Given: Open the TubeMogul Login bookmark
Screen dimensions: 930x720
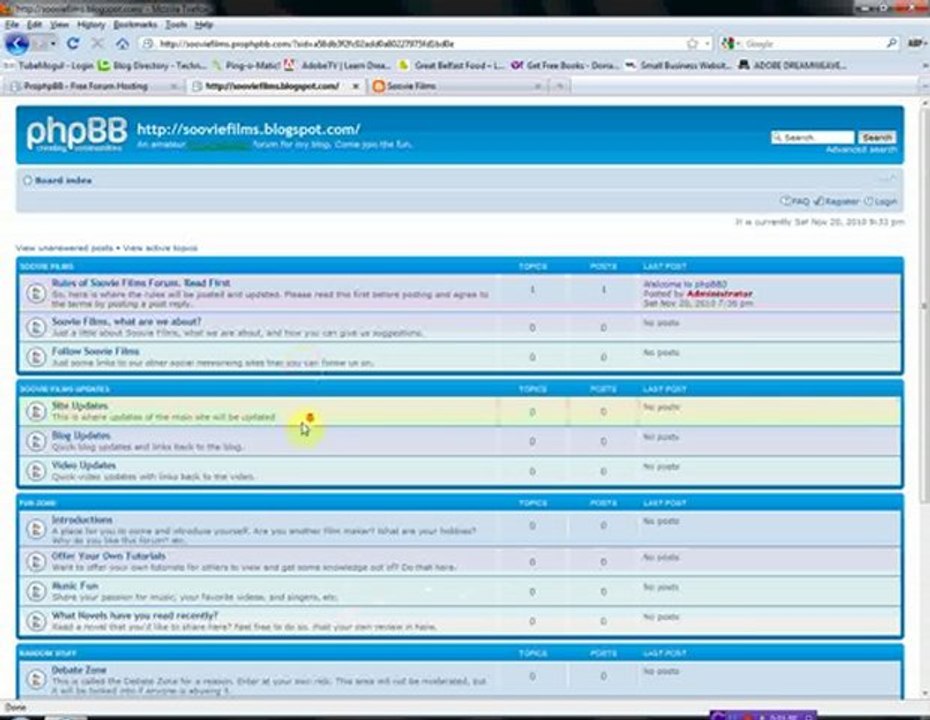Looking at the screenshot, I should [50, 65].
